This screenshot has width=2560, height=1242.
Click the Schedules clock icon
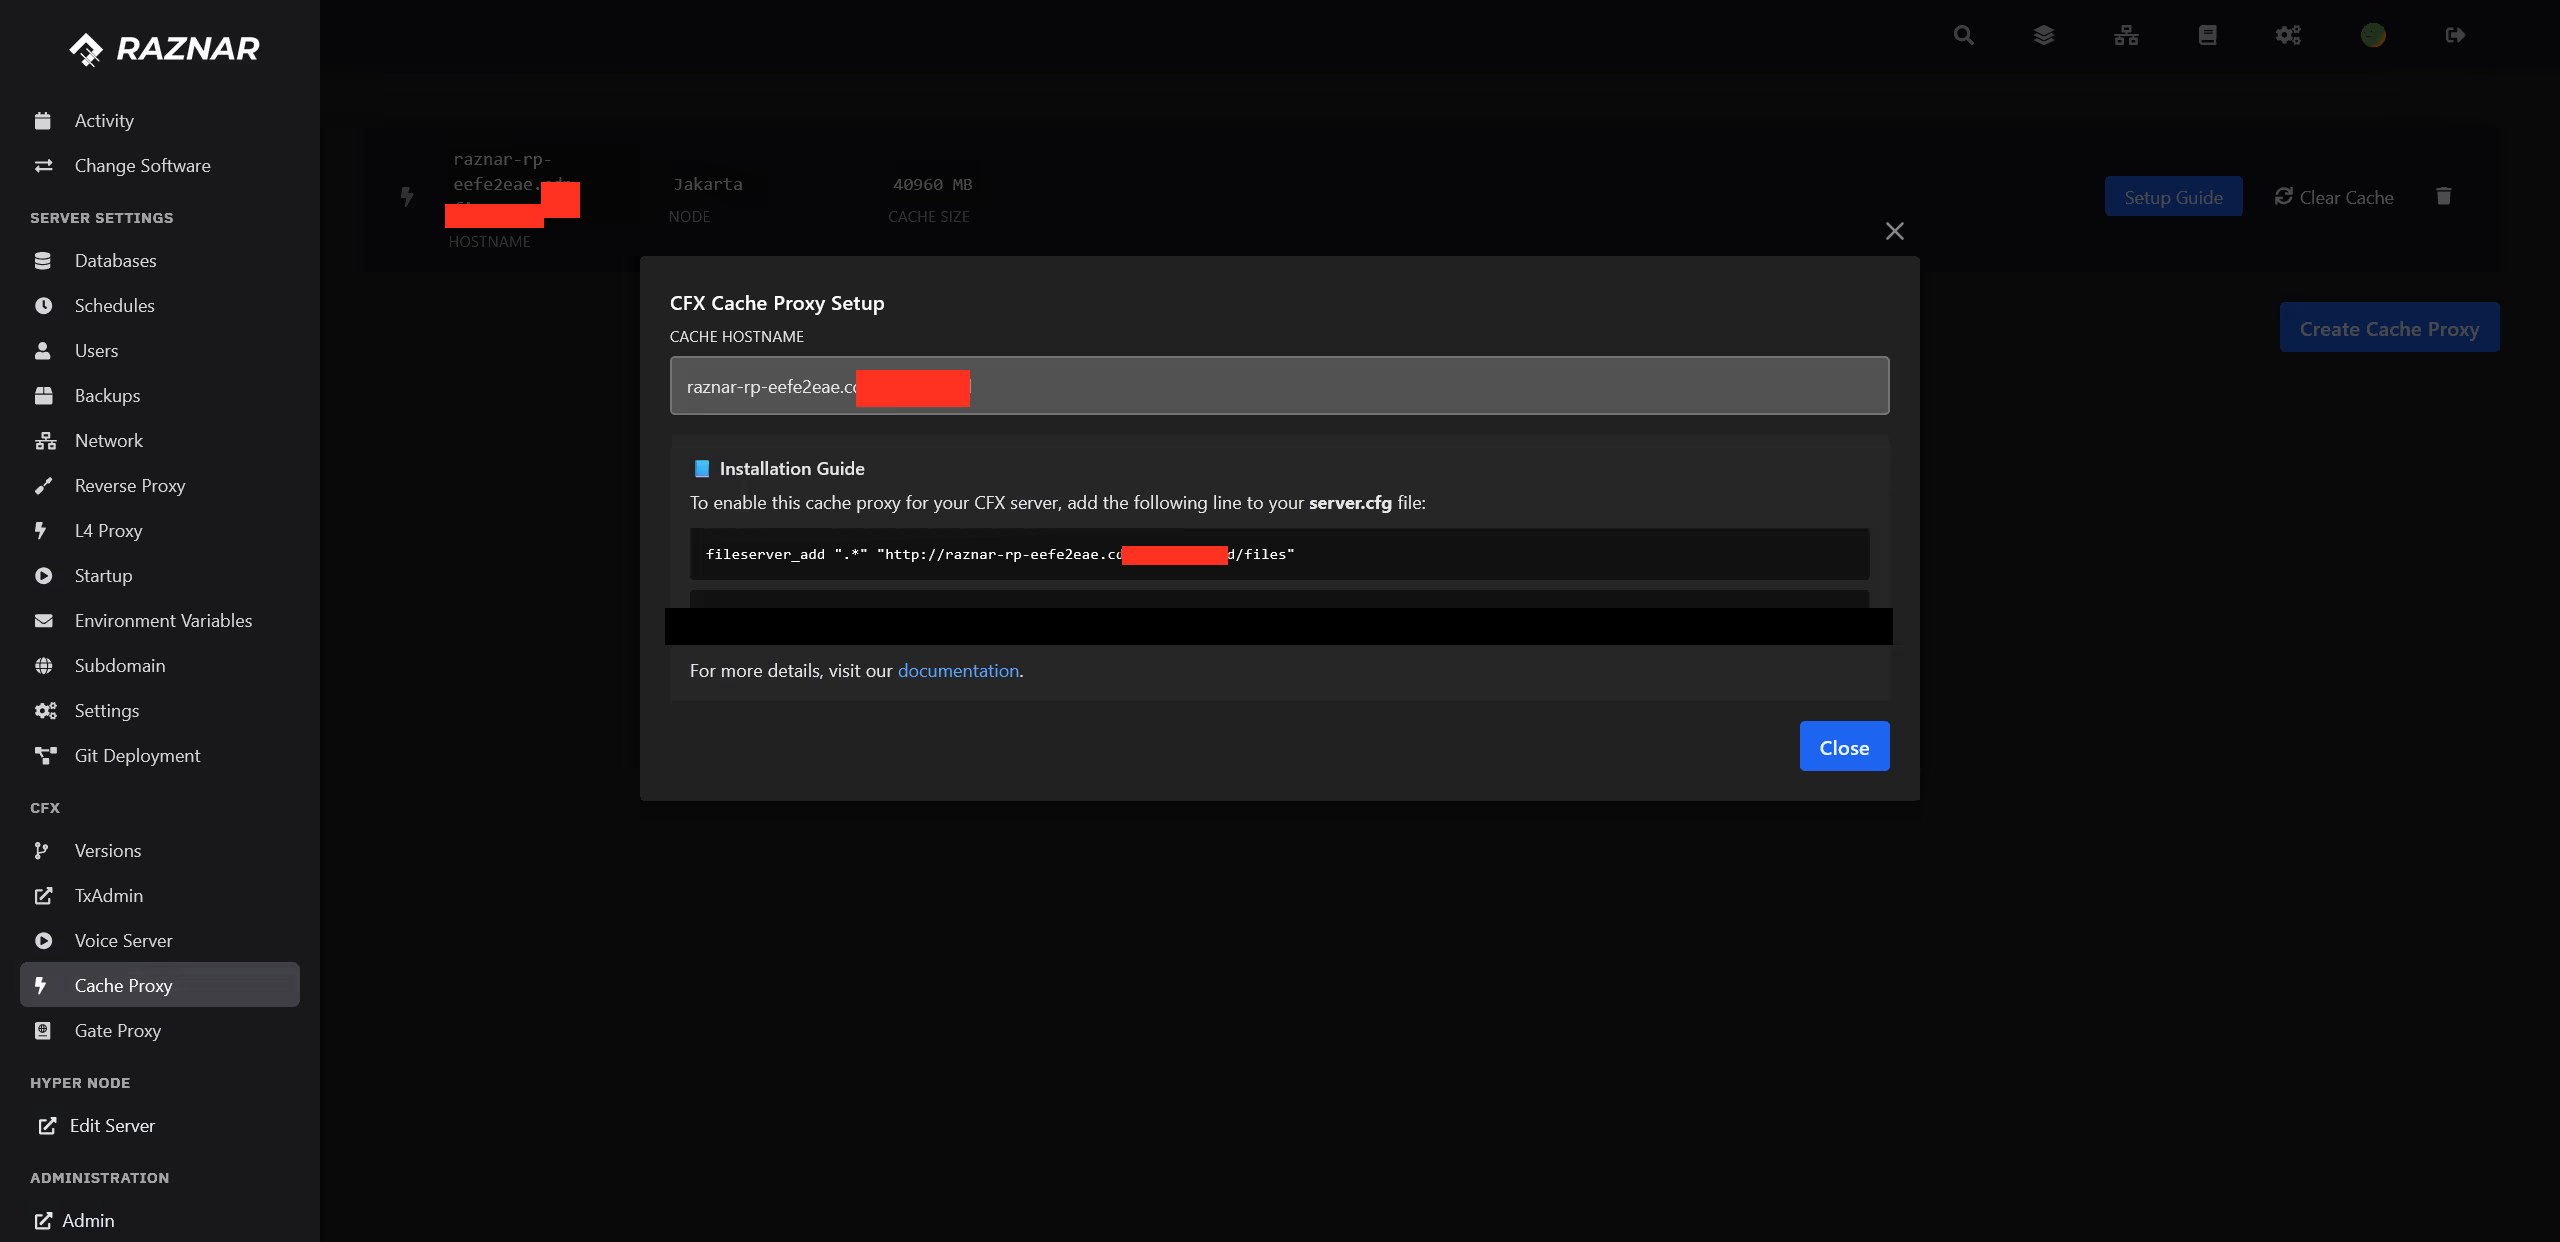(x=43, y=305)
